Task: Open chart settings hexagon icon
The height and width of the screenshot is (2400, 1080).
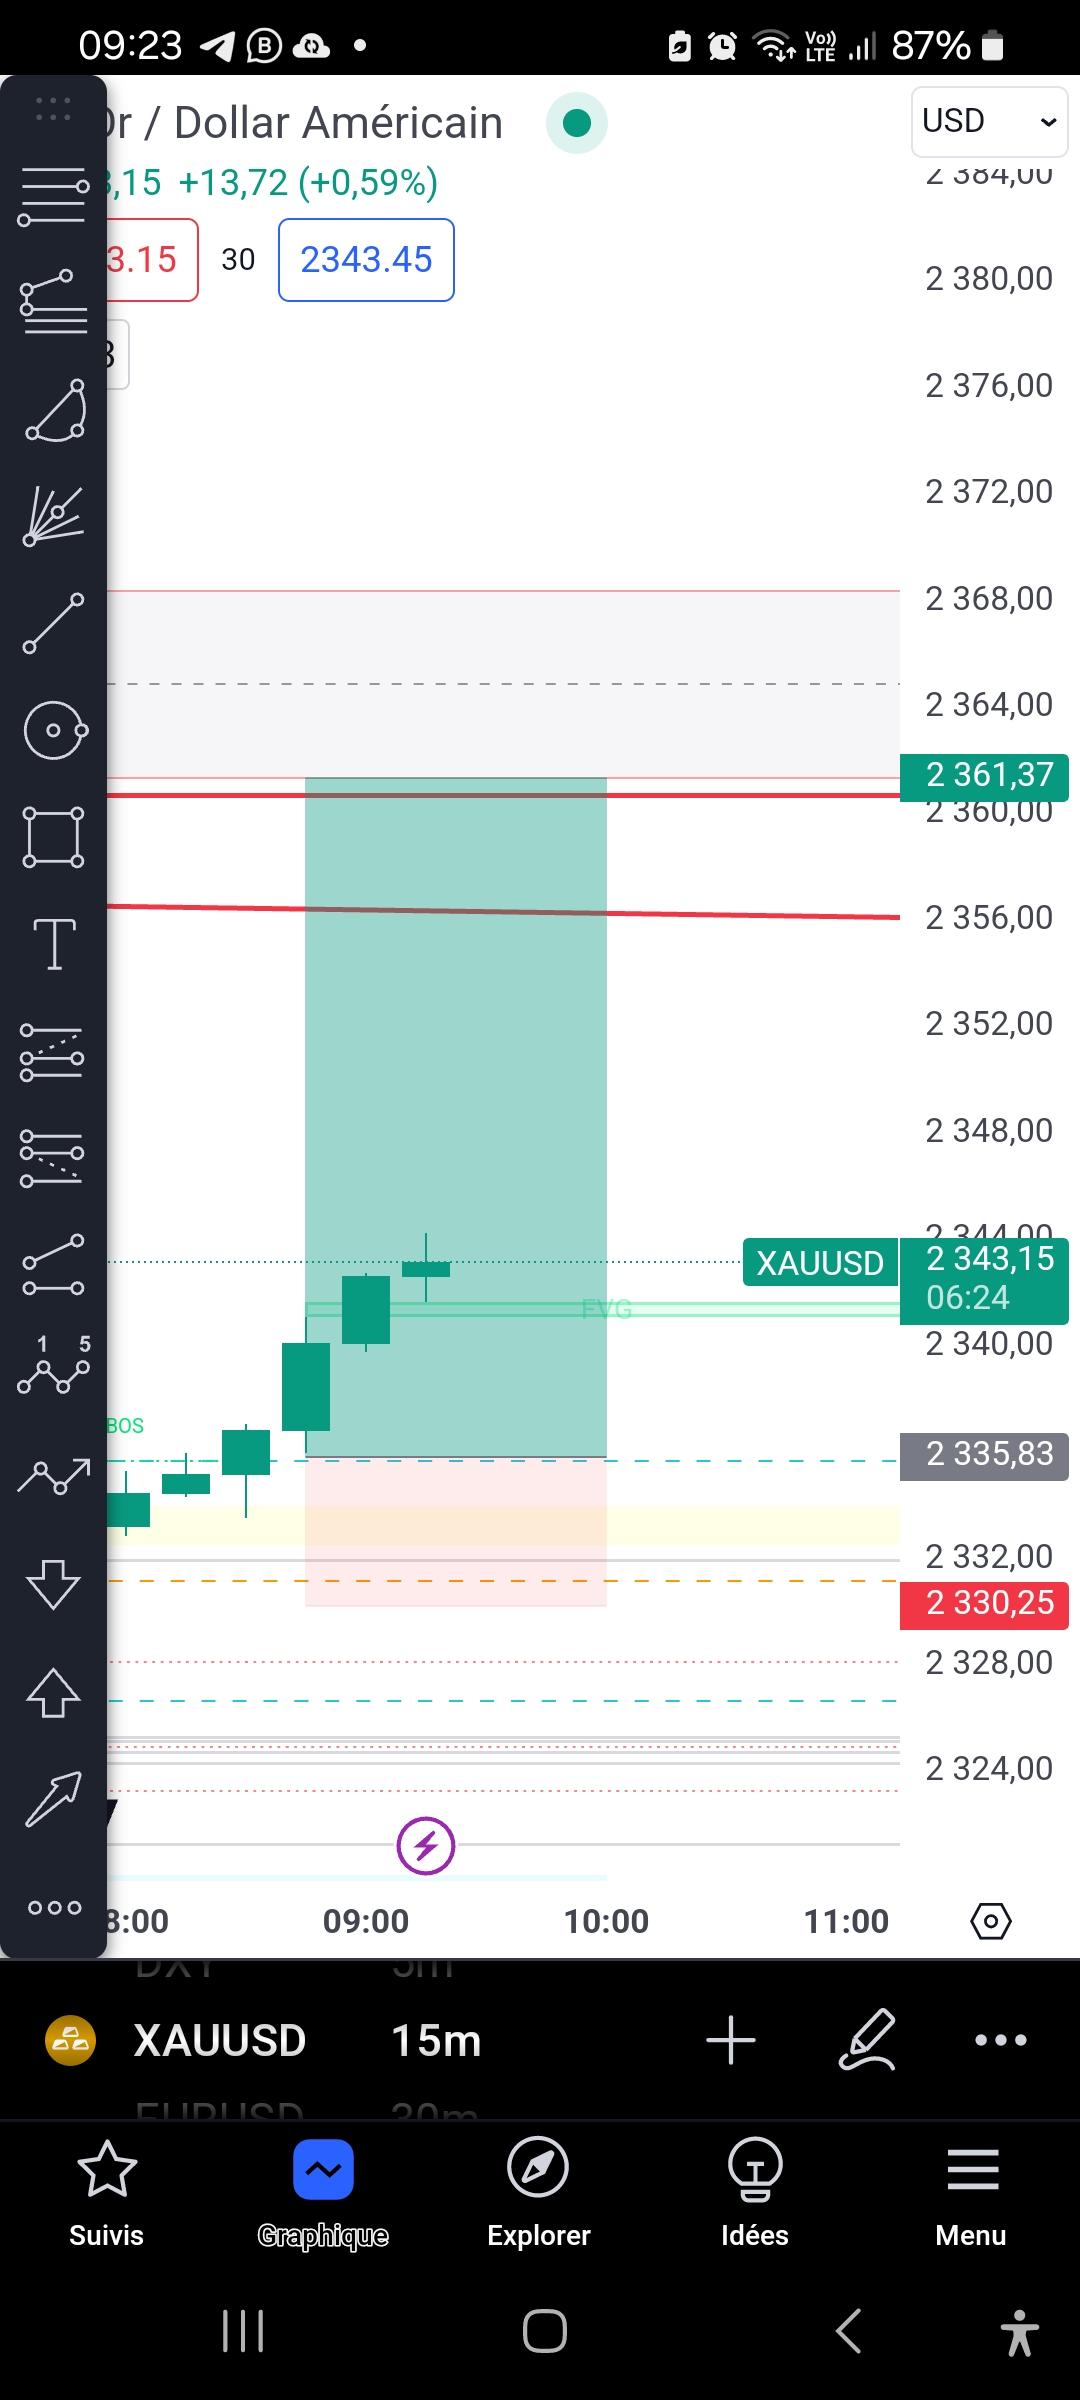Action: (x=990, y=1920)
